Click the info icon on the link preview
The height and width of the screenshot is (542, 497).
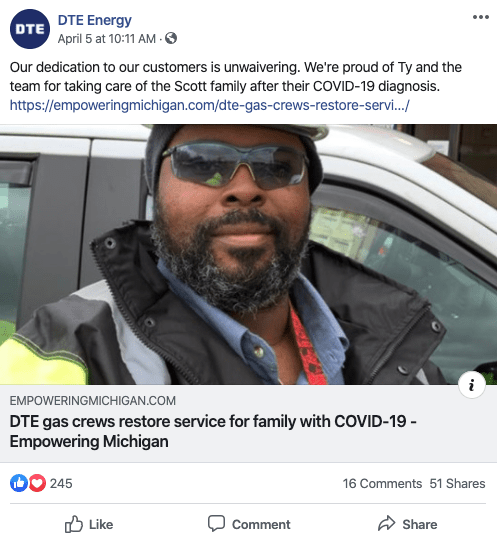point(472,385)
